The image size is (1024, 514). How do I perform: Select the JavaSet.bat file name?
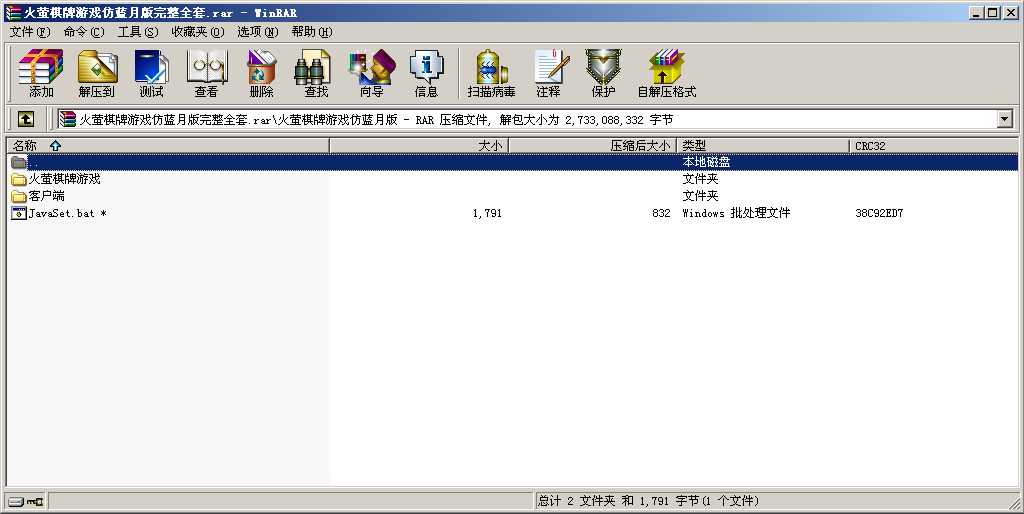(x=67, y=213)
